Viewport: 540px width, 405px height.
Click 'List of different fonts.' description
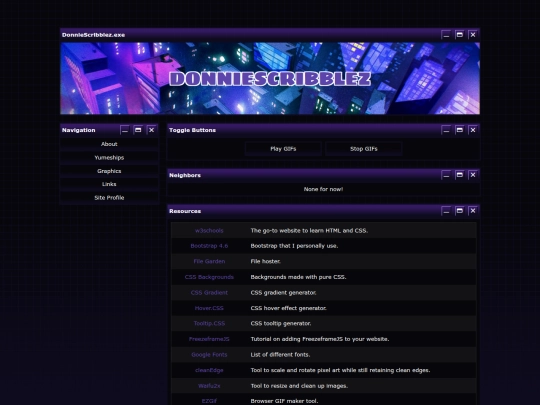[x=280, y=354]
